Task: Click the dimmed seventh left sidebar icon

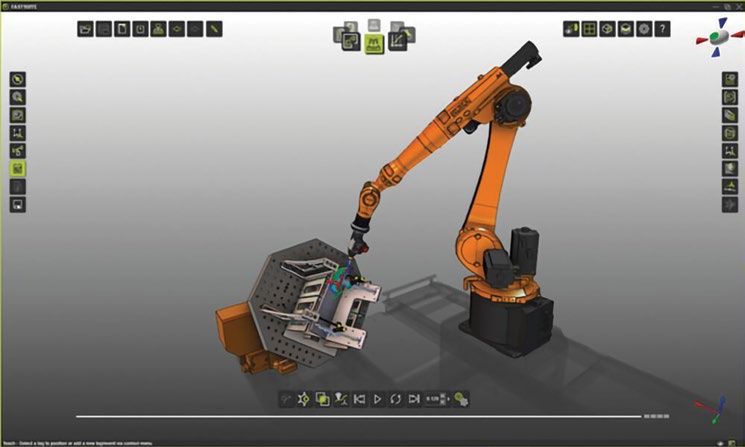Action: click(18, 187)
